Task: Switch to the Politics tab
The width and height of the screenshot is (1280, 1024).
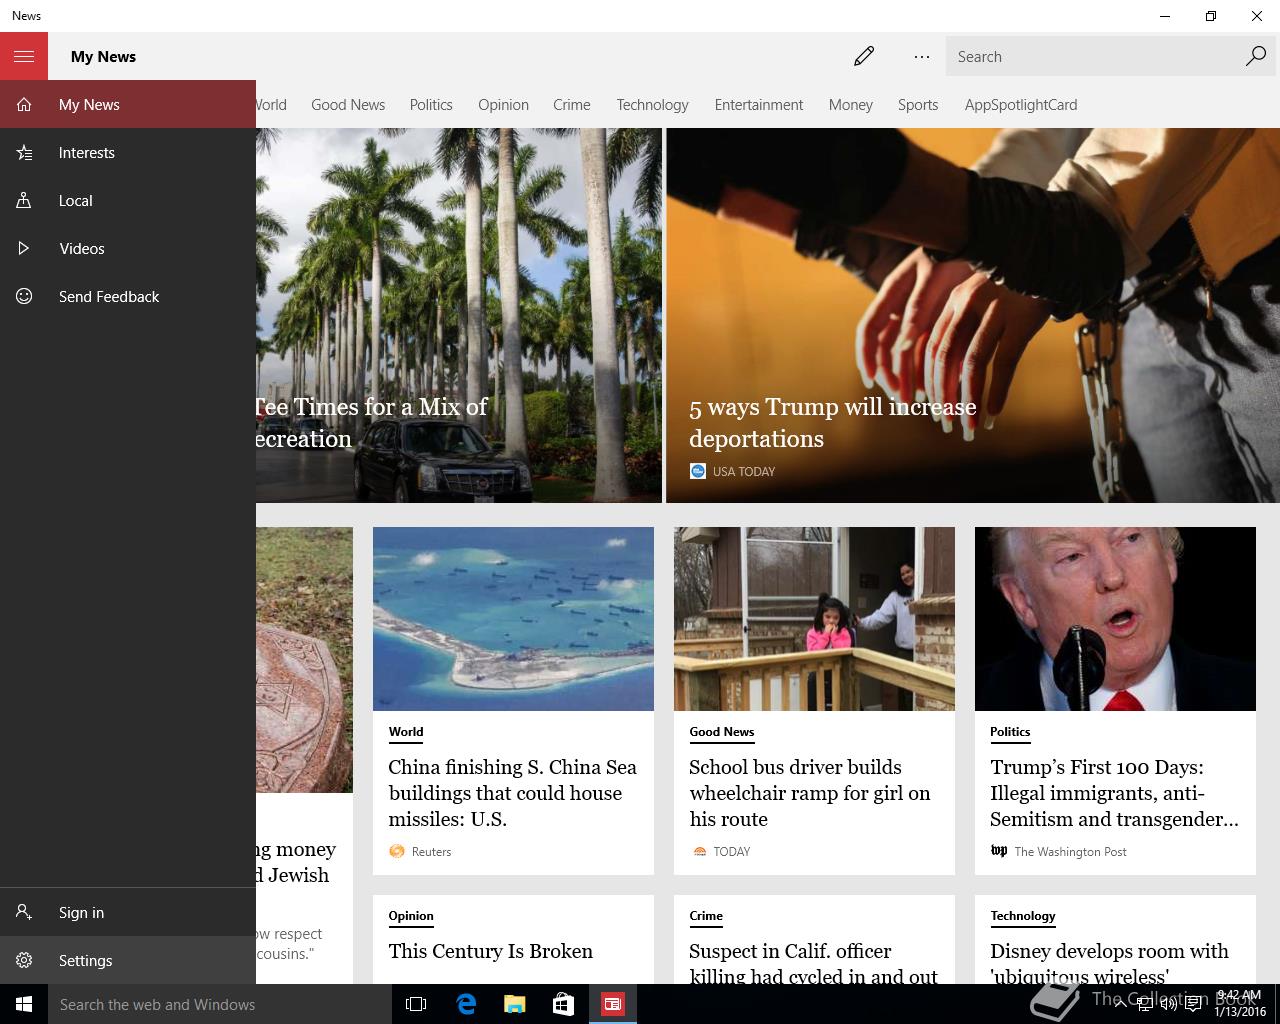Action: (x=431, y=104)
